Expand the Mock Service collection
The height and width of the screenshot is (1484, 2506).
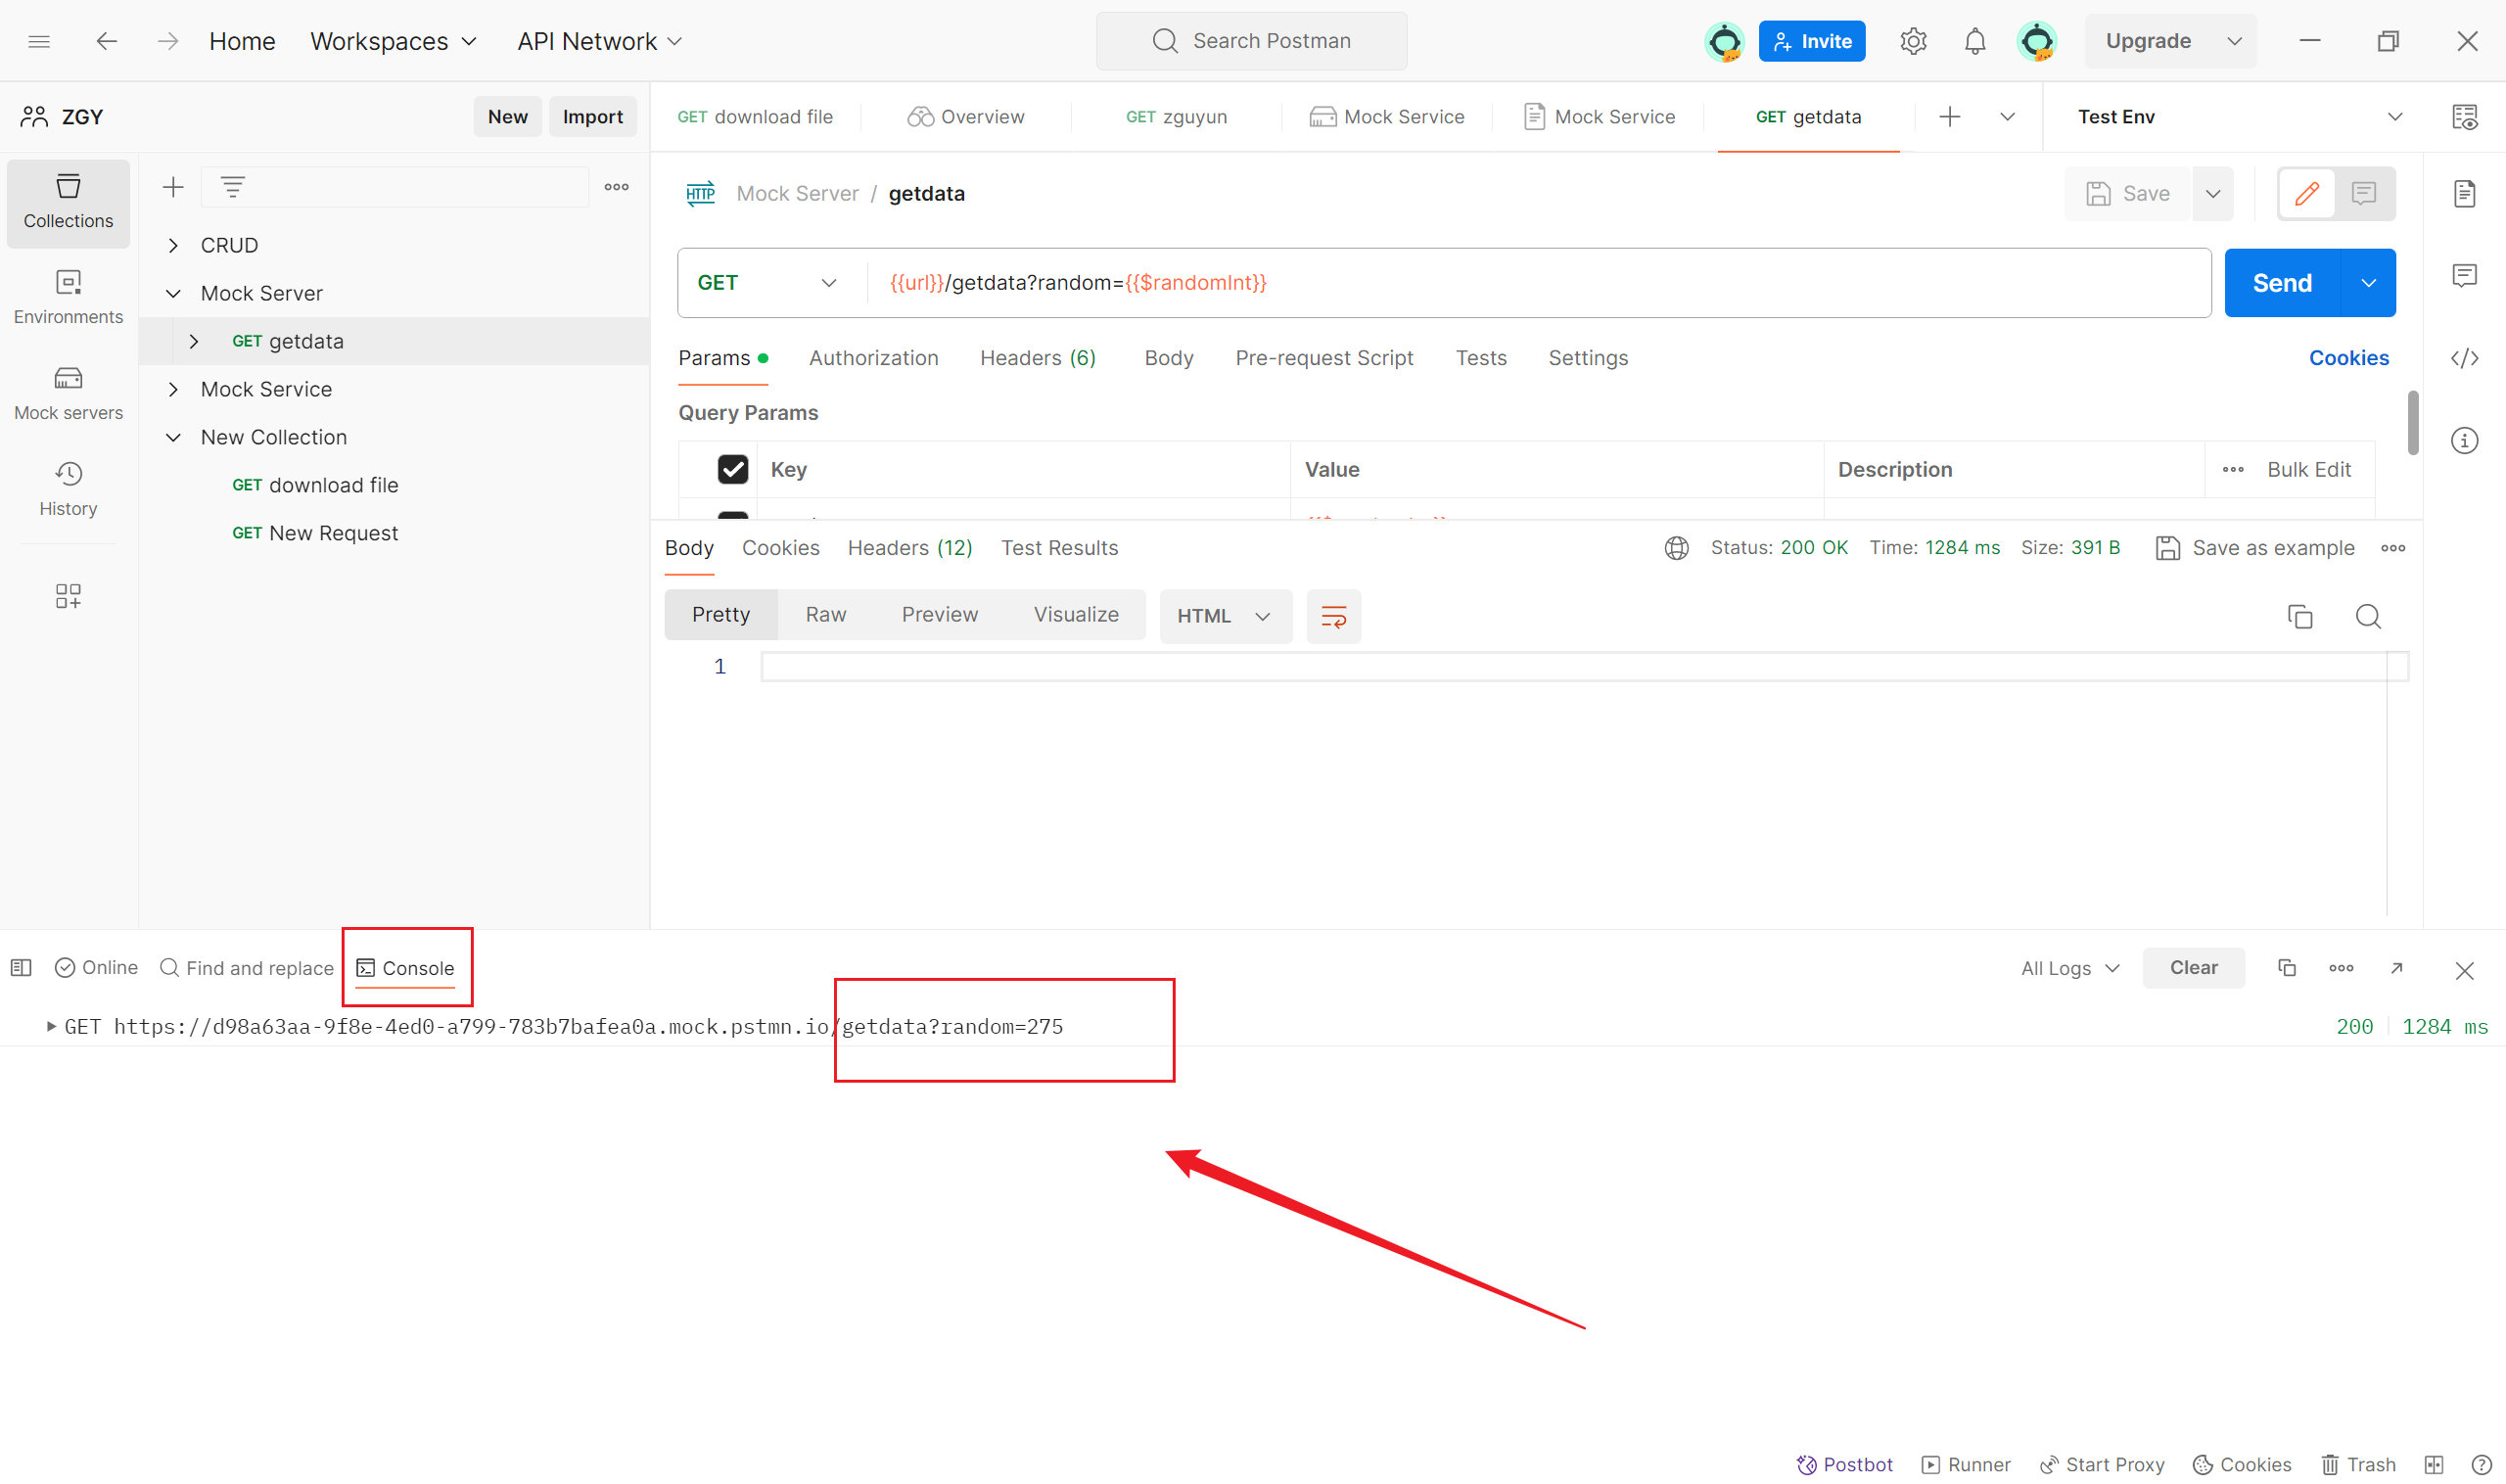click(173, 390)
